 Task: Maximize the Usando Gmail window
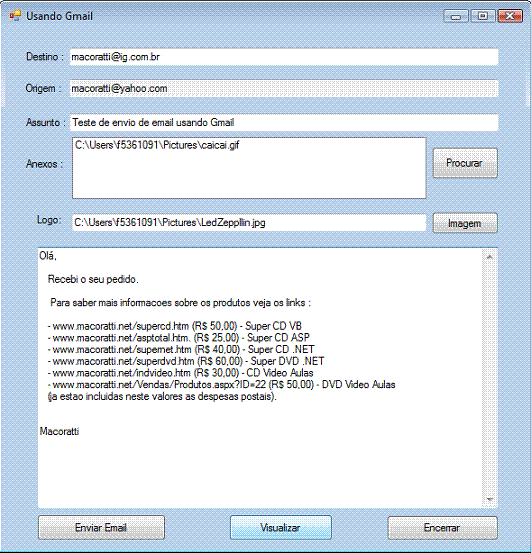click(x=483, y=16)
